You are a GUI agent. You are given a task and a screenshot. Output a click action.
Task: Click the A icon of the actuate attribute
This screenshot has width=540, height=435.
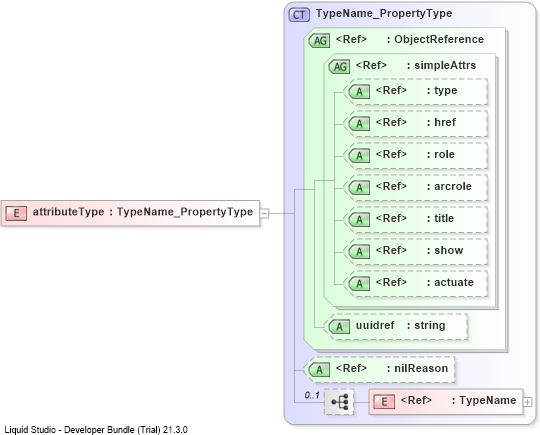point(359,284)
